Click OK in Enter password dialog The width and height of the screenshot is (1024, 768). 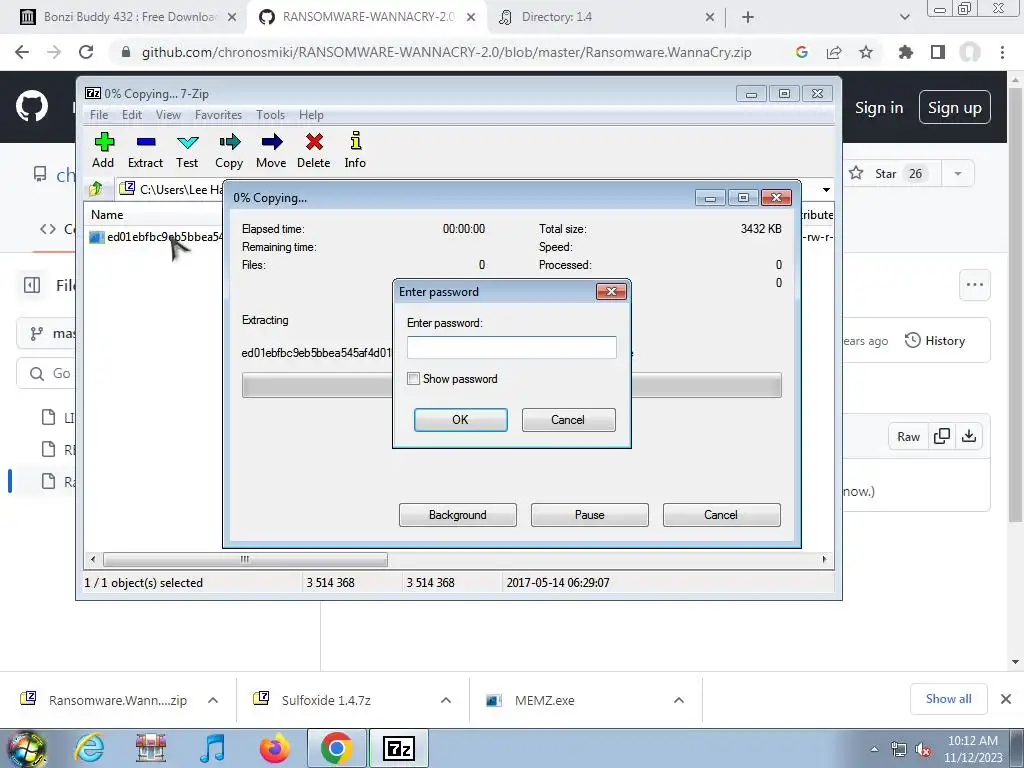(460, 420)
